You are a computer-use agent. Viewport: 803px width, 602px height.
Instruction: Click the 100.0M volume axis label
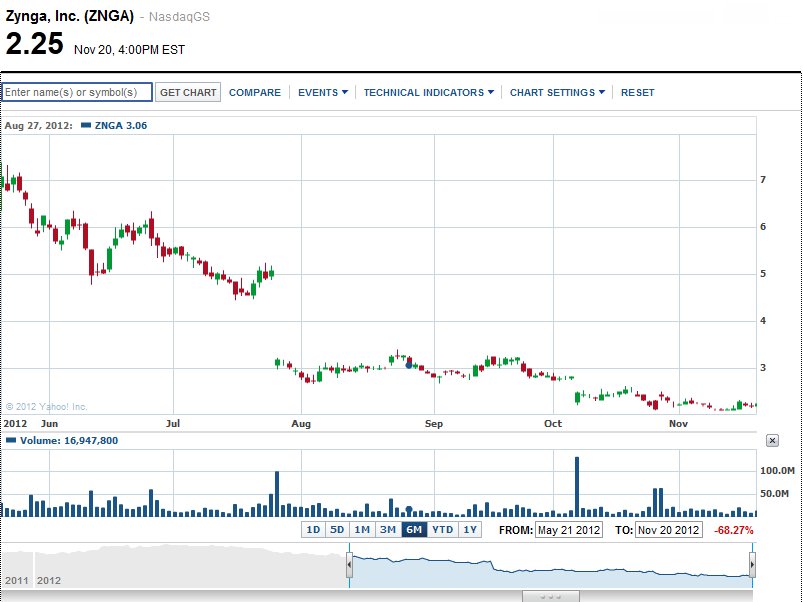(777, 470)
